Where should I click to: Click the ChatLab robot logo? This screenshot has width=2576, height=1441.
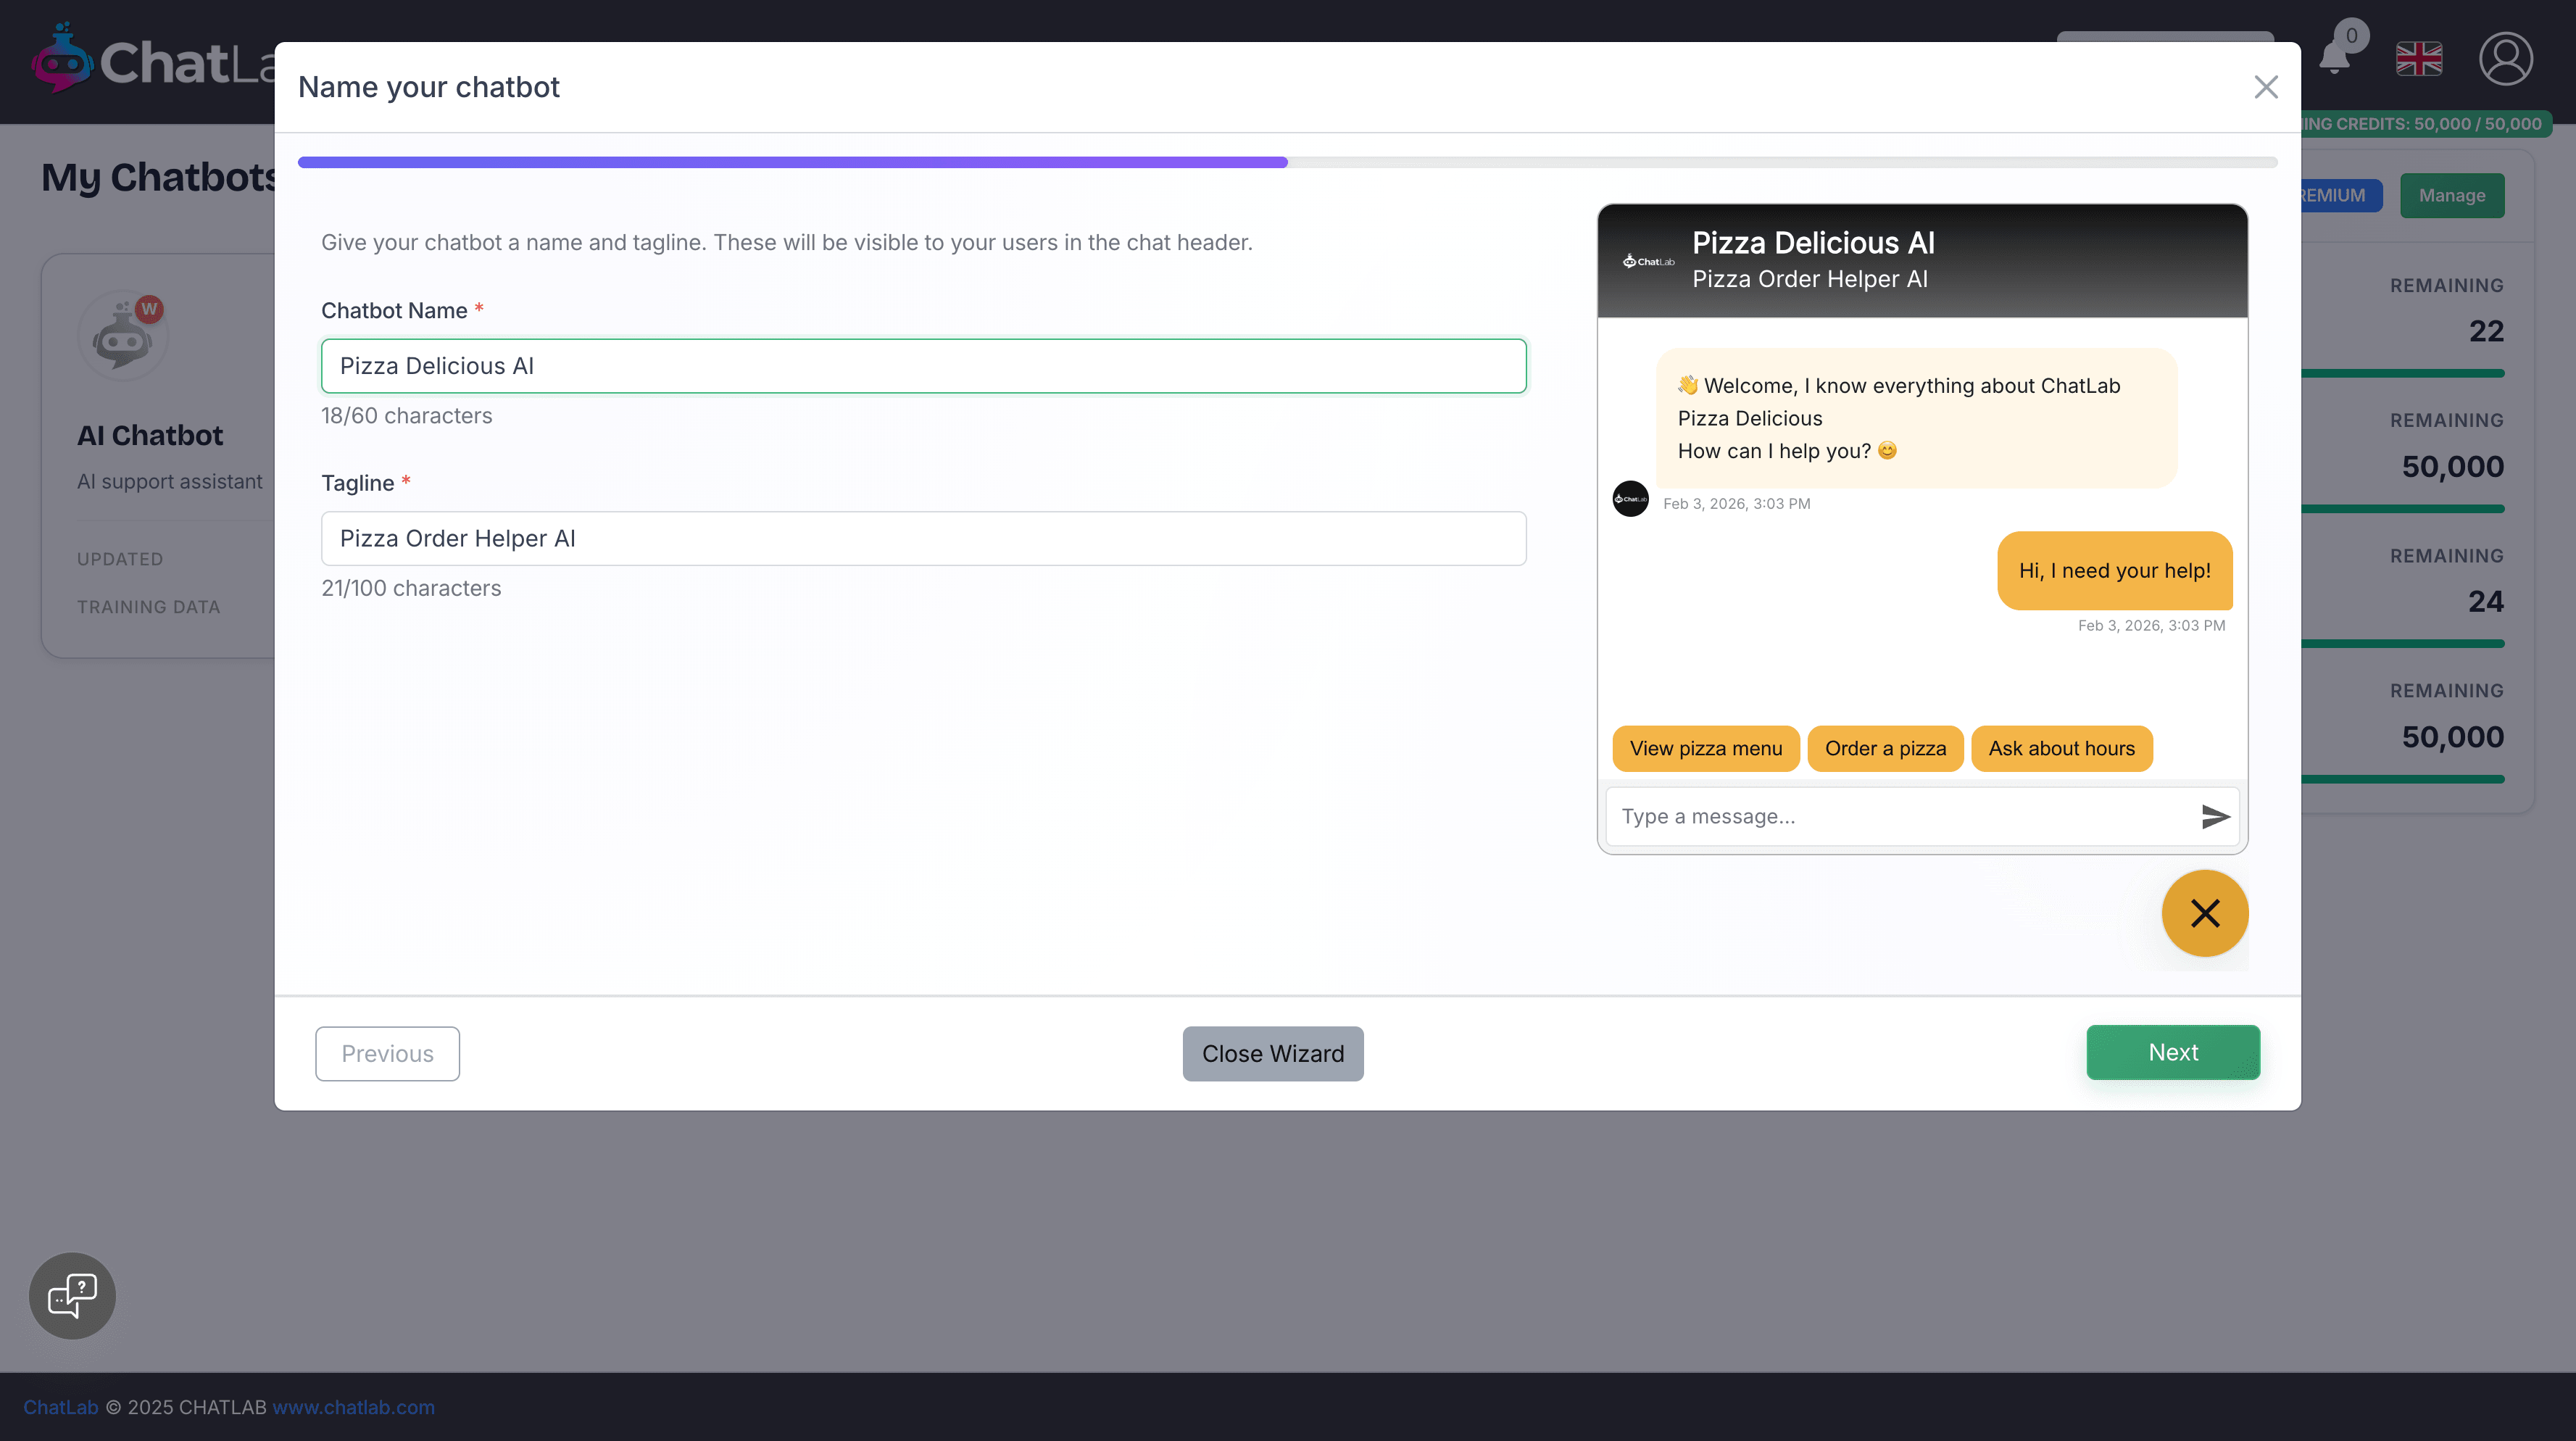(62, 60)
